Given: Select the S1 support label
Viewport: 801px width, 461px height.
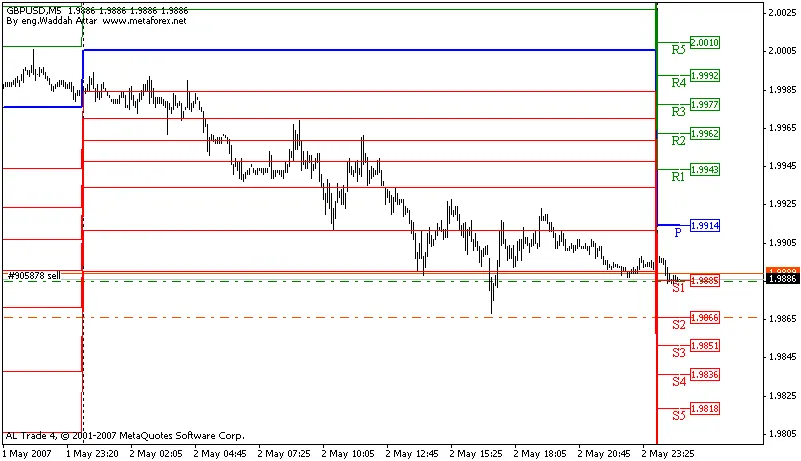Looking at the screenshot, I should (x=678, y=288).
